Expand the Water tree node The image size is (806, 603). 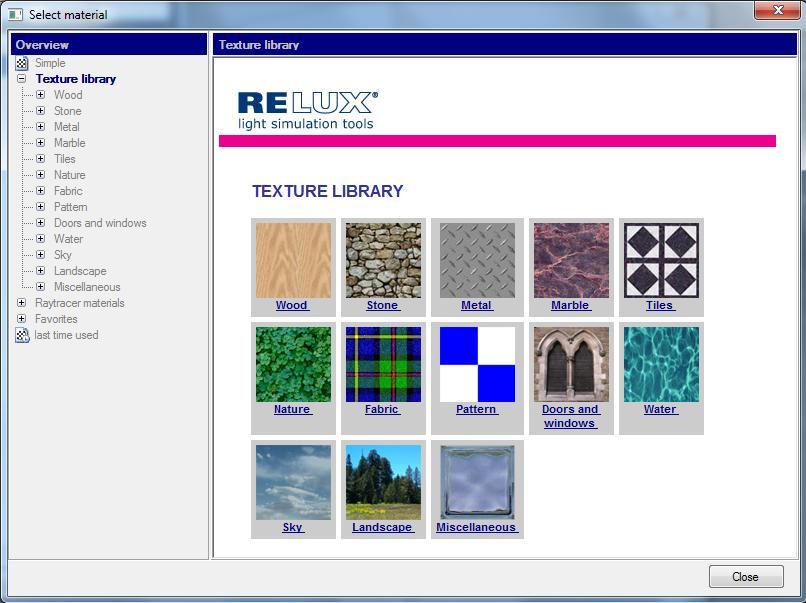[41, 239]
